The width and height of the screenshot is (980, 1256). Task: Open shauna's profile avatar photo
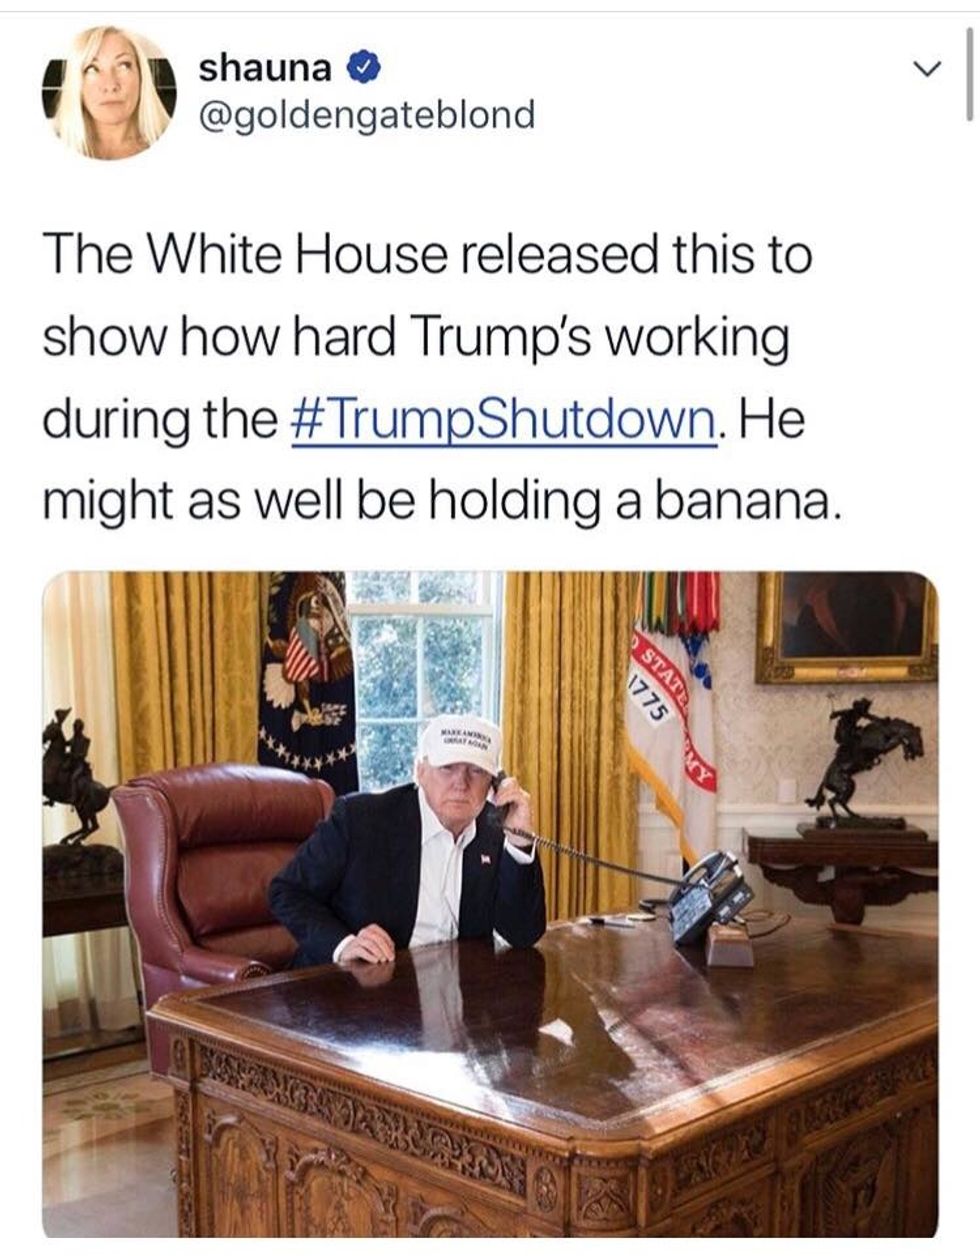(111, 92)
